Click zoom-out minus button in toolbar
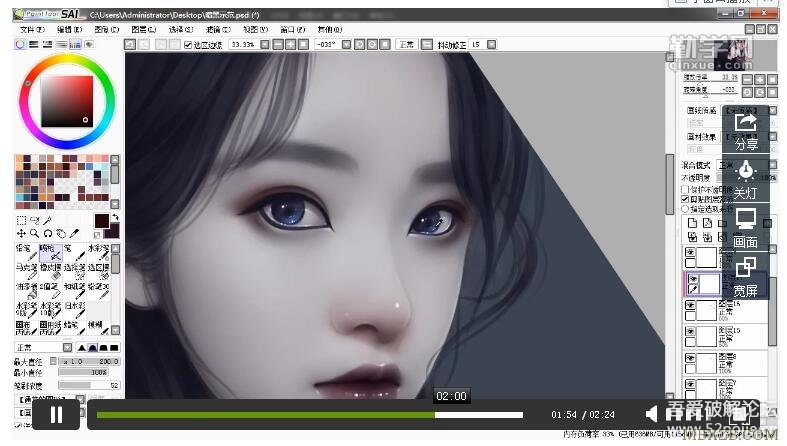The width and height of the screenshot is (787, 446). click(x=279, y=45)
